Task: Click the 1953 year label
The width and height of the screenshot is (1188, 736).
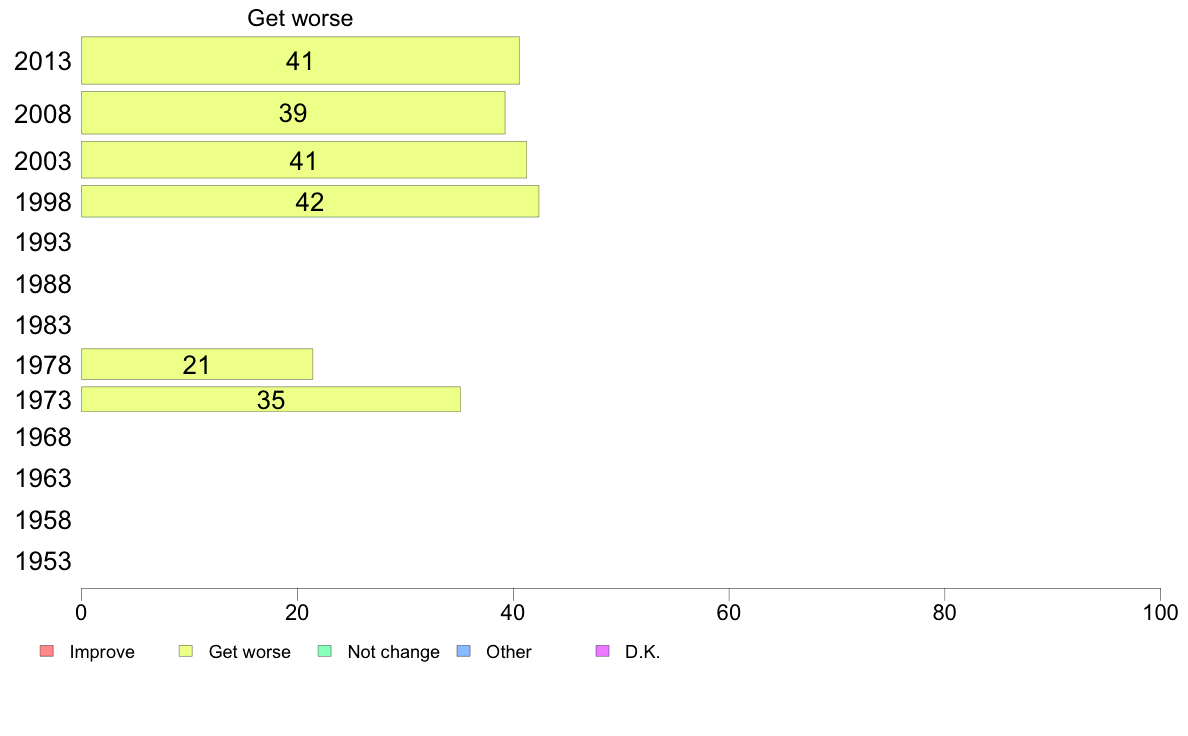Action: [x=43, y=562]
